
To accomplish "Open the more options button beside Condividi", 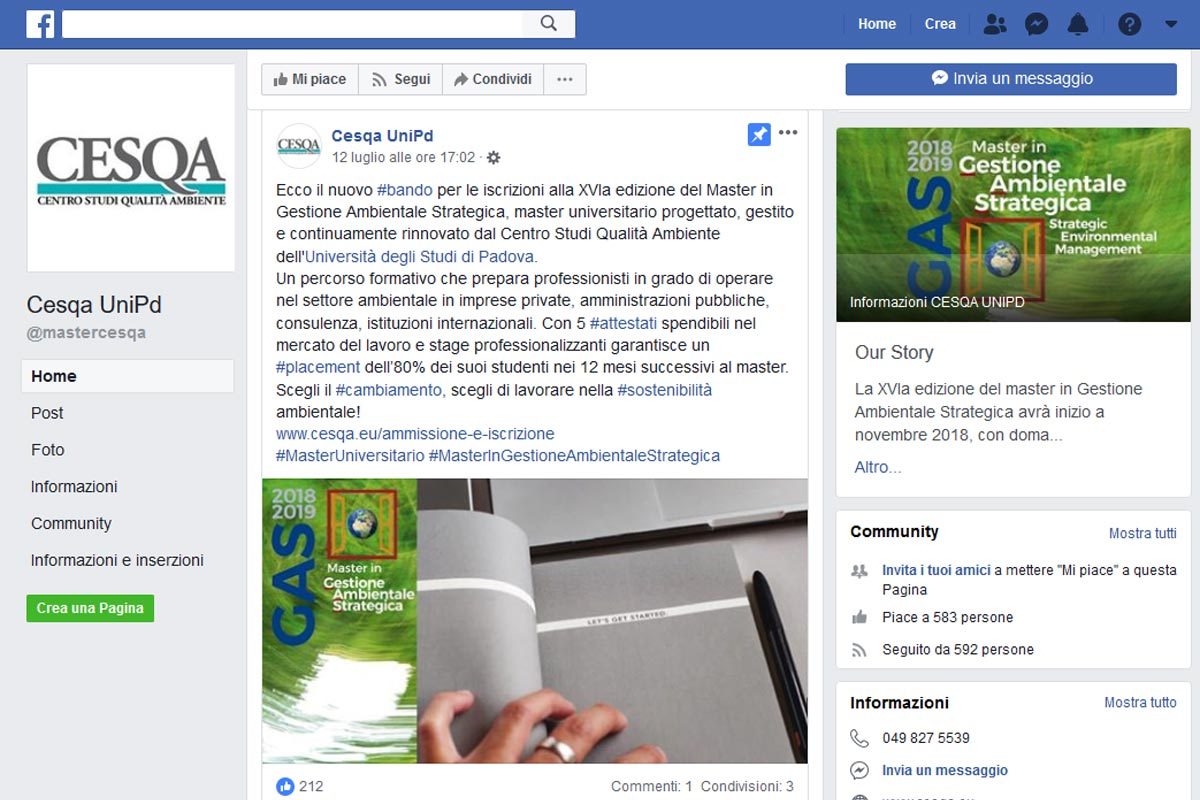I will [565, 79].
